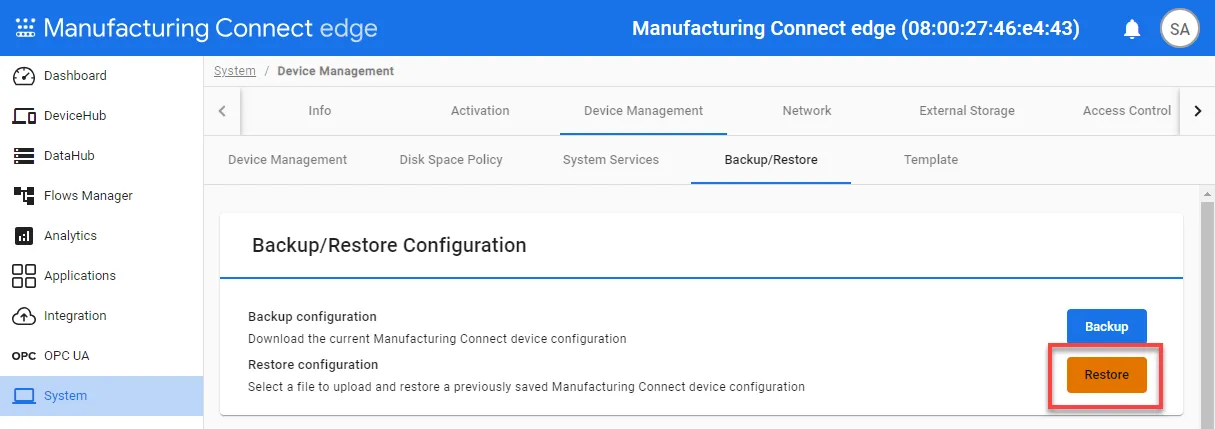Image resolution: width=1215 pixels, height=429 pixels.
Task: Click the 'Device Management' breadcrumb text
Action: click(x=335, y=71)
